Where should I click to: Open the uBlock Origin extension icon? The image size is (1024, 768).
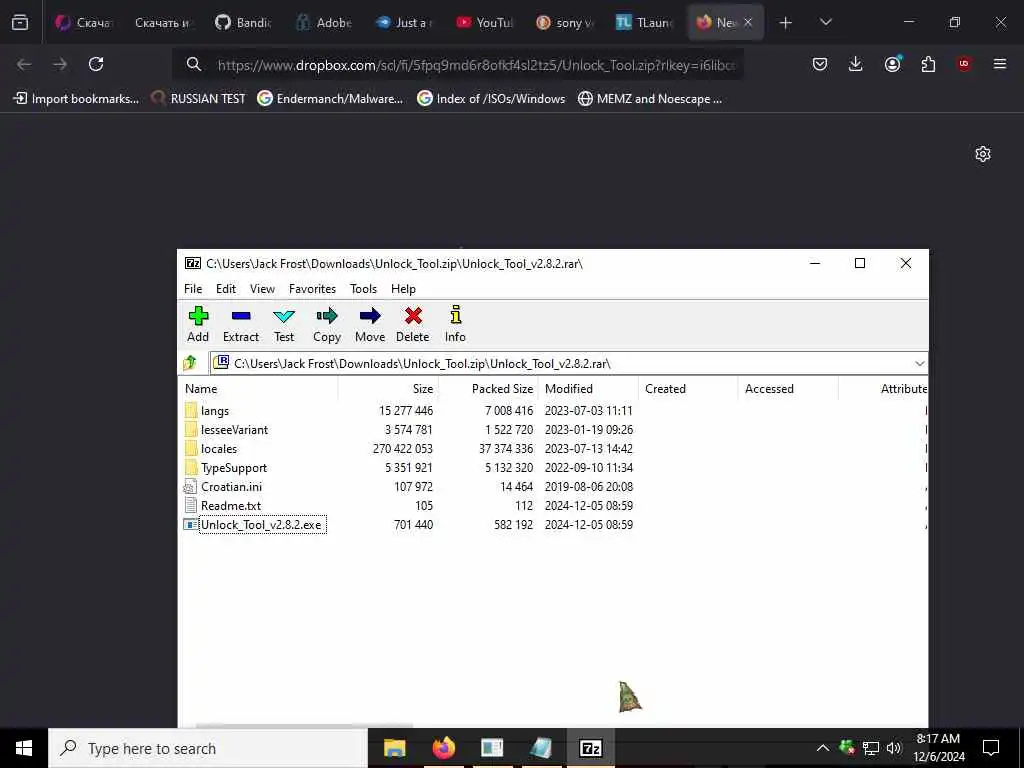[964, 64]
